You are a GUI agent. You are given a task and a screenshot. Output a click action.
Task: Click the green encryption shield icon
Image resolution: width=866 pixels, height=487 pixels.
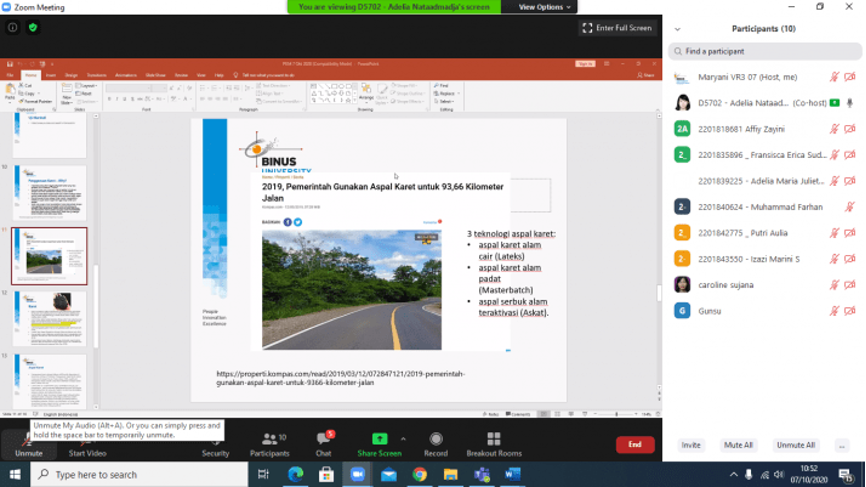pos(32,27)
